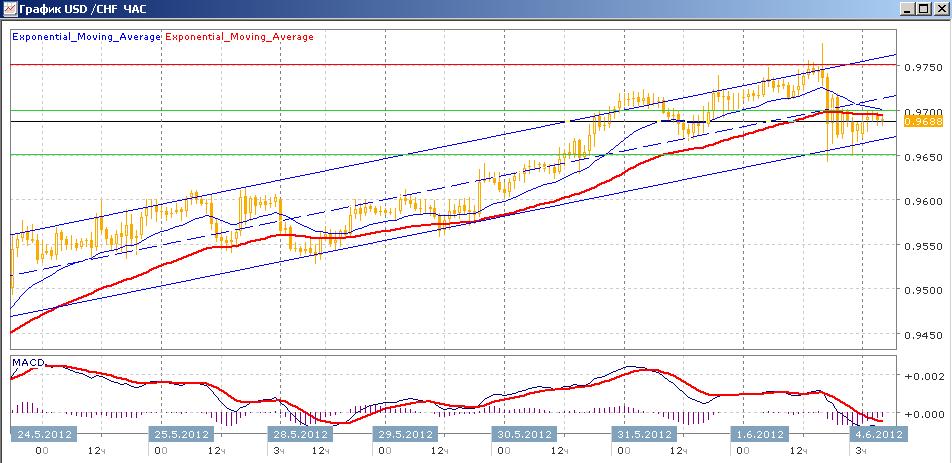Select the 30.5.2012 date marker
952x463 pixels.
pyautogui.click(x=524, y=434)
